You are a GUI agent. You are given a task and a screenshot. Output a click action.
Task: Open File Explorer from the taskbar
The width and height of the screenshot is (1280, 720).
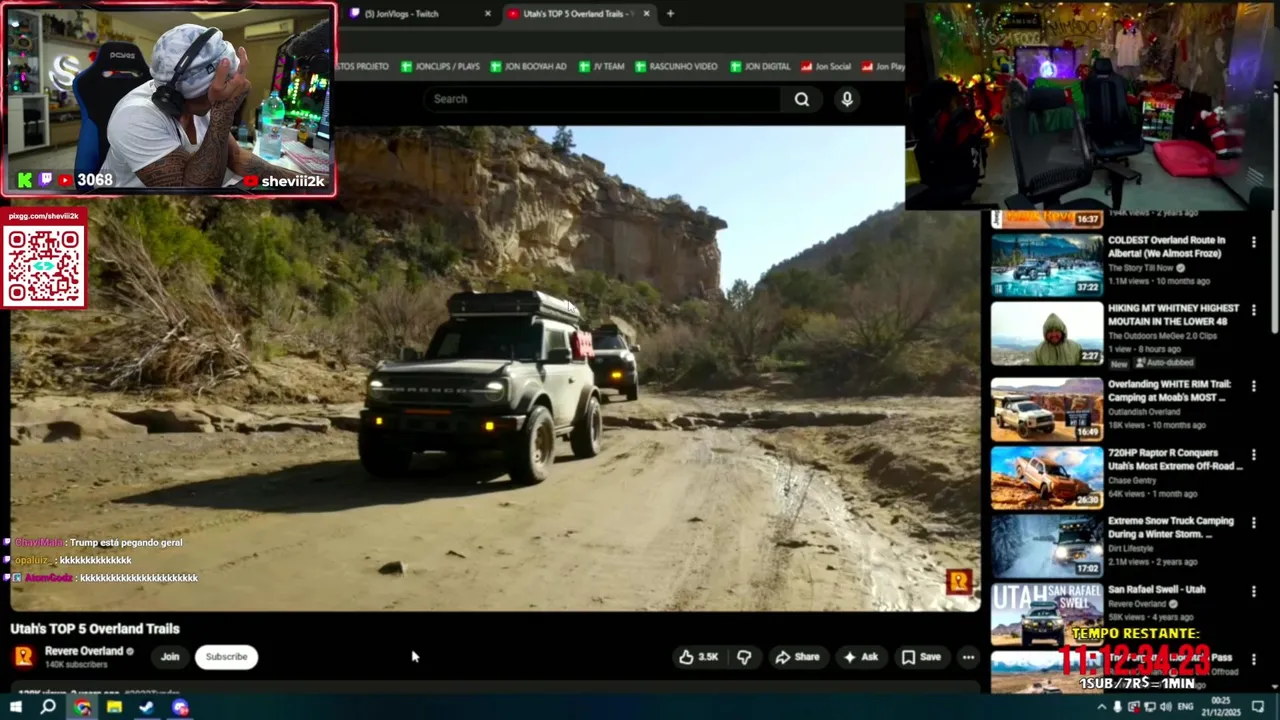(x=114, y=707)
